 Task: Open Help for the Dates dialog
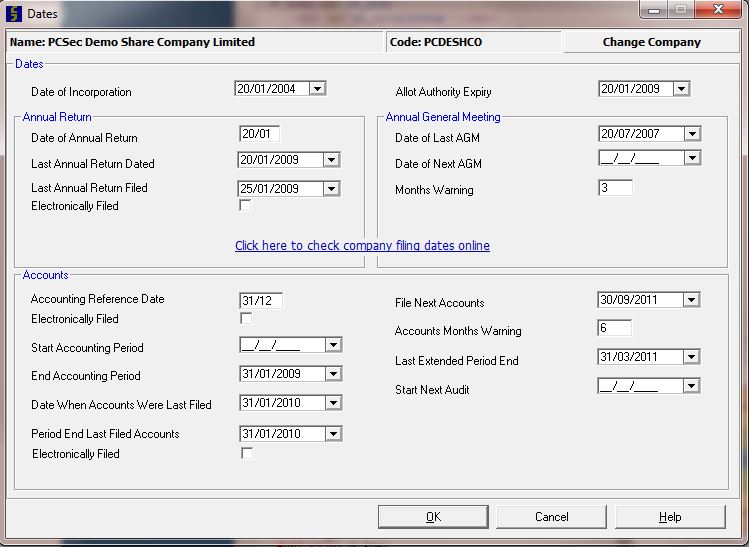pos(670,517)
